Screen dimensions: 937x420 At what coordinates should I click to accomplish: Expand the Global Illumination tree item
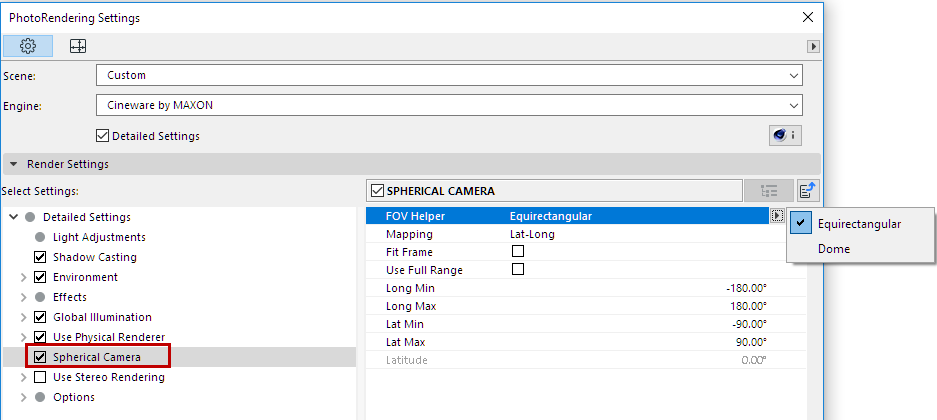click(24, 317)
